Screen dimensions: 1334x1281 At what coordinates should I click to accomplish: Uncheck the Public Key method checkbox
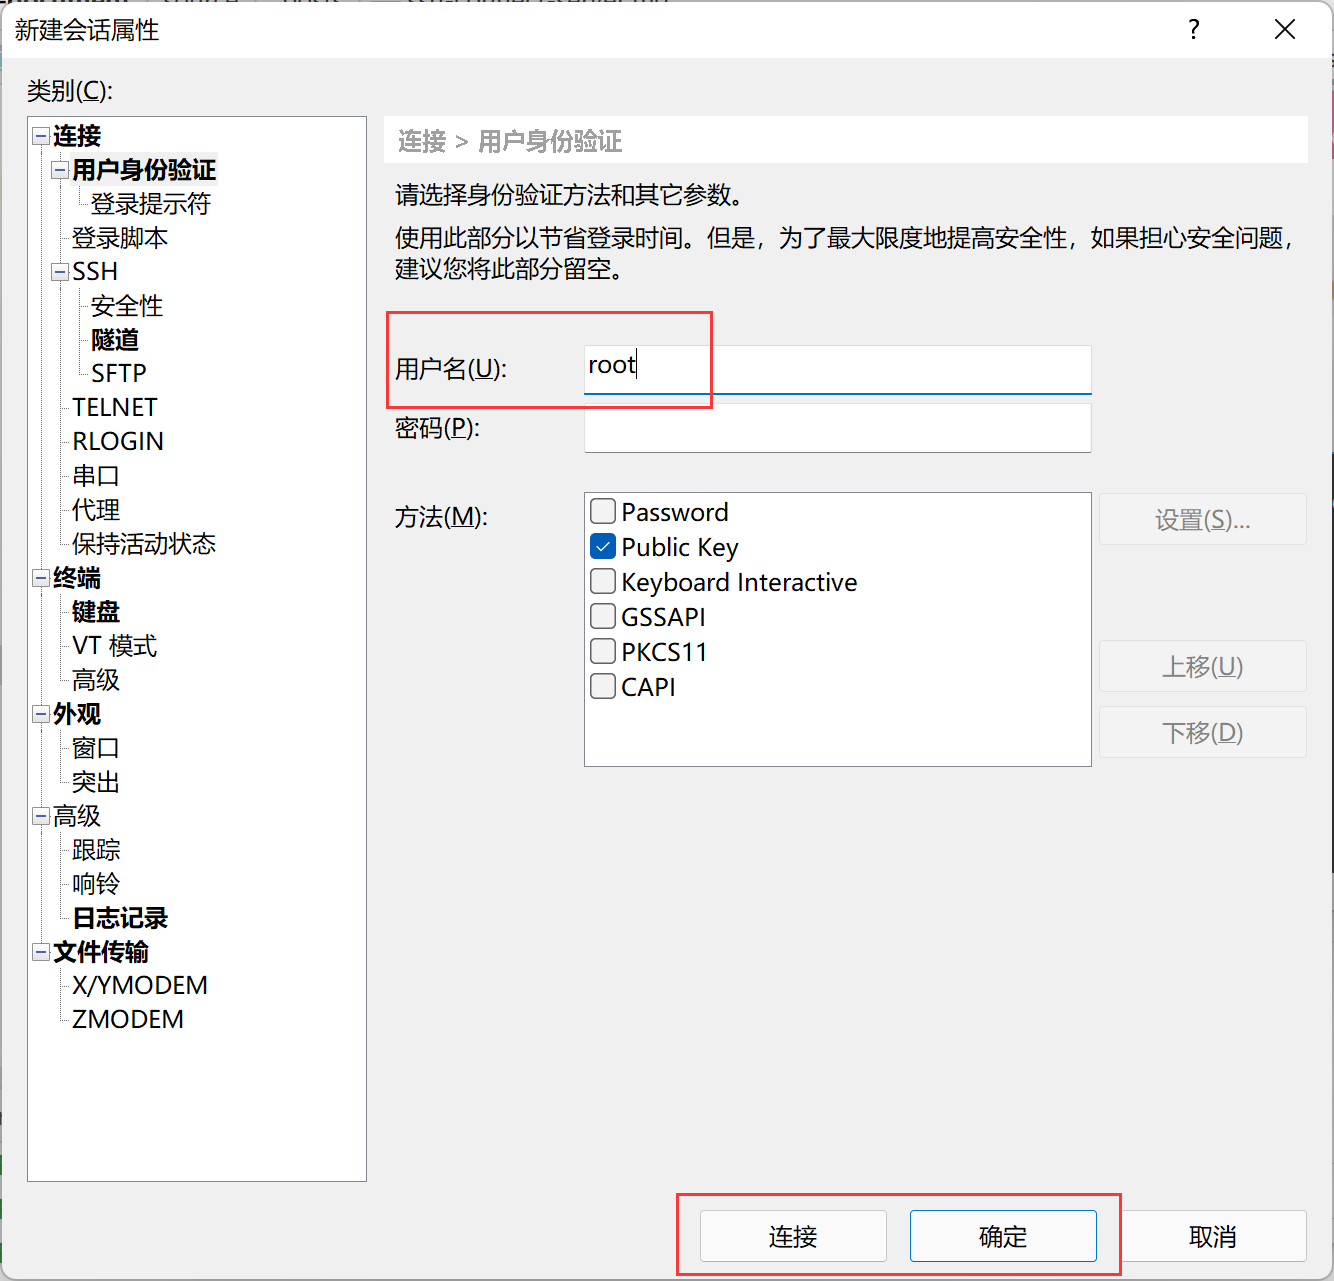click(603, 547)
